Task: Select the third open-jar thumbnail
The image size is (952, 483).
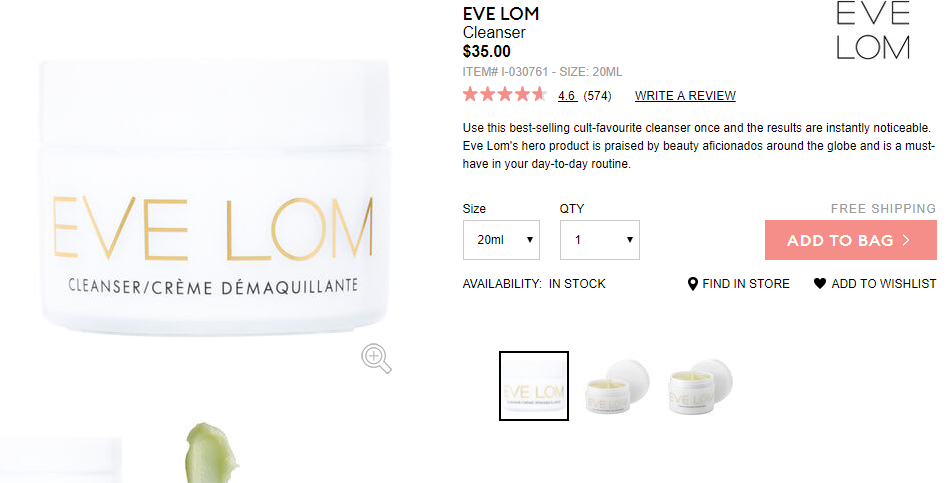Action: [x=700, y=386]
